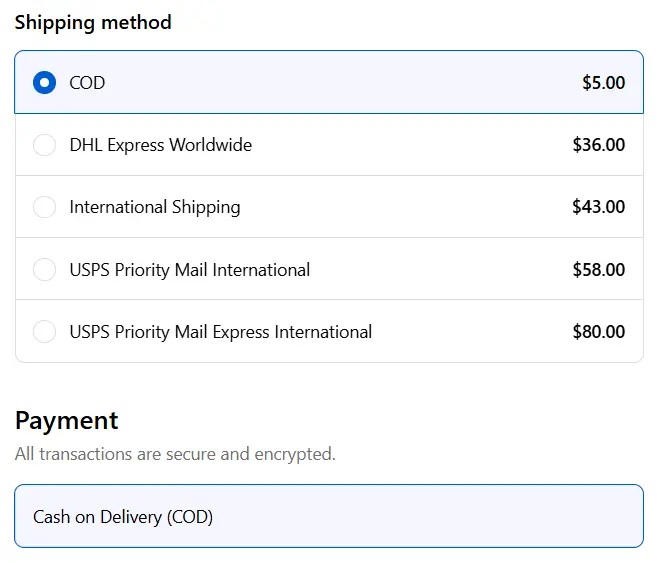The height and width of the screenshot is (563, 657).
Task: Click the empty middle of the DHL Express row
Action: tap(410, 145)
